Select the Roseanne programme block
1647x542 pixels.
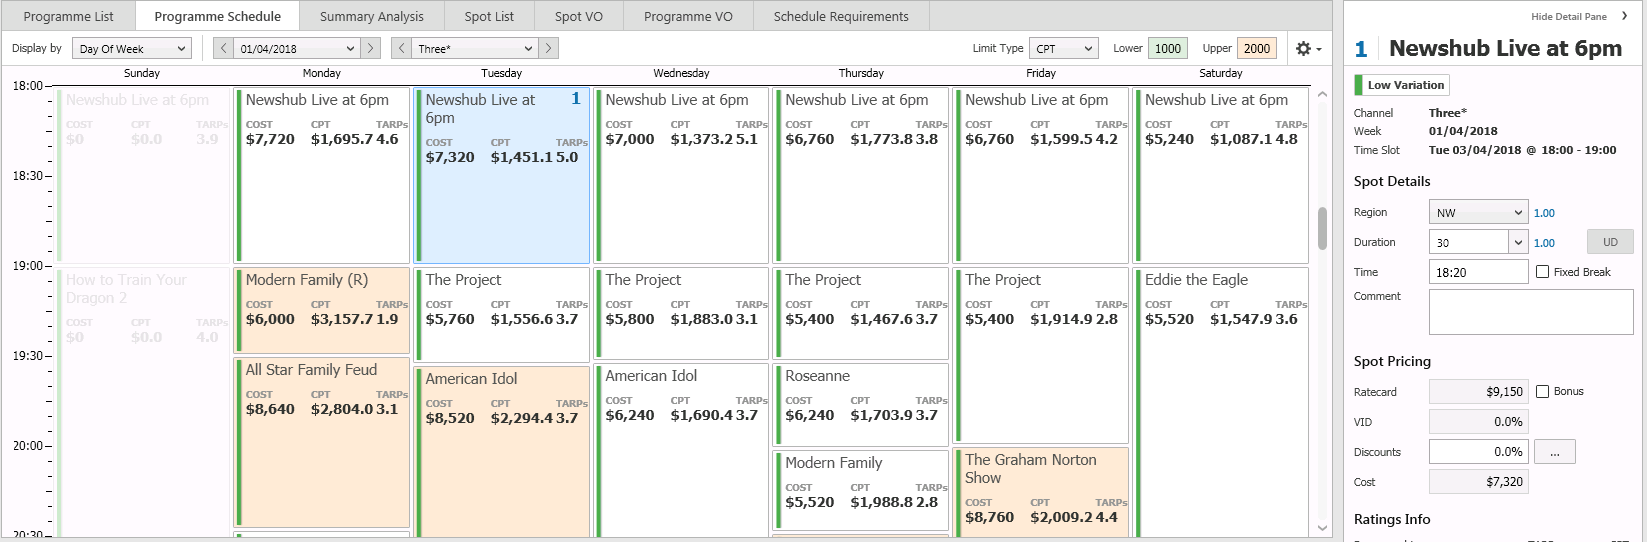tap(861, 404)
